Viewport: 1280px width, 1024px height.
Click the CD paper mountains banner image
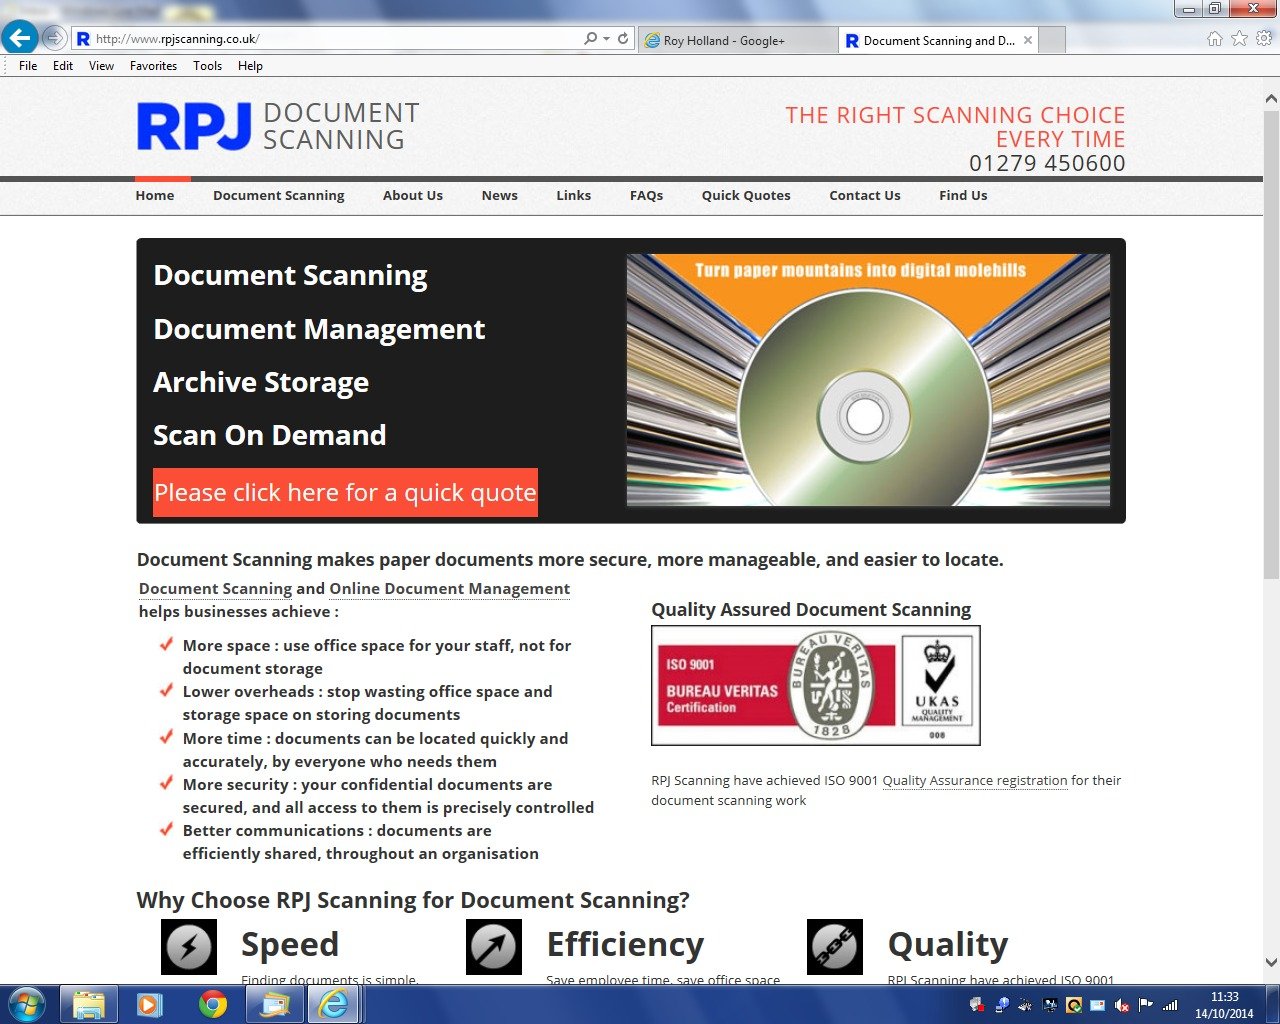tap(868, 380)
